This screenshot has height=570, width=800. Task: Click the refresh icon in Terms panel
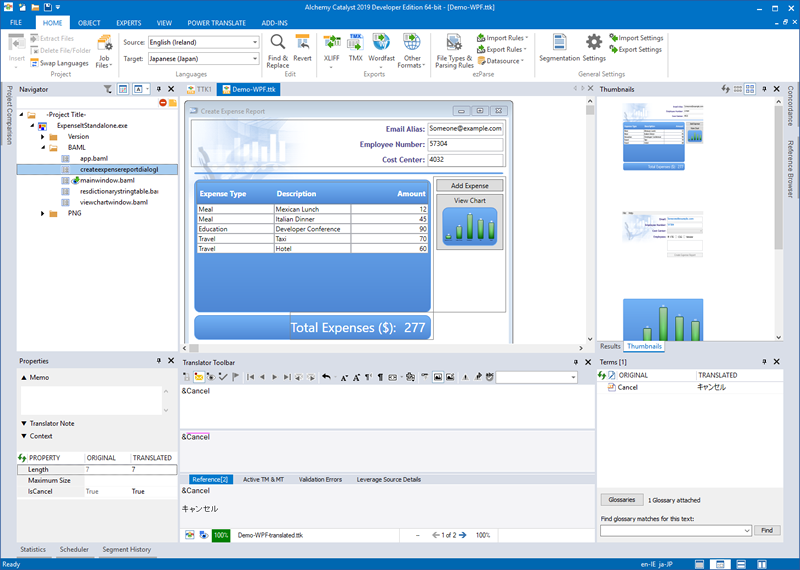(602, 375)
